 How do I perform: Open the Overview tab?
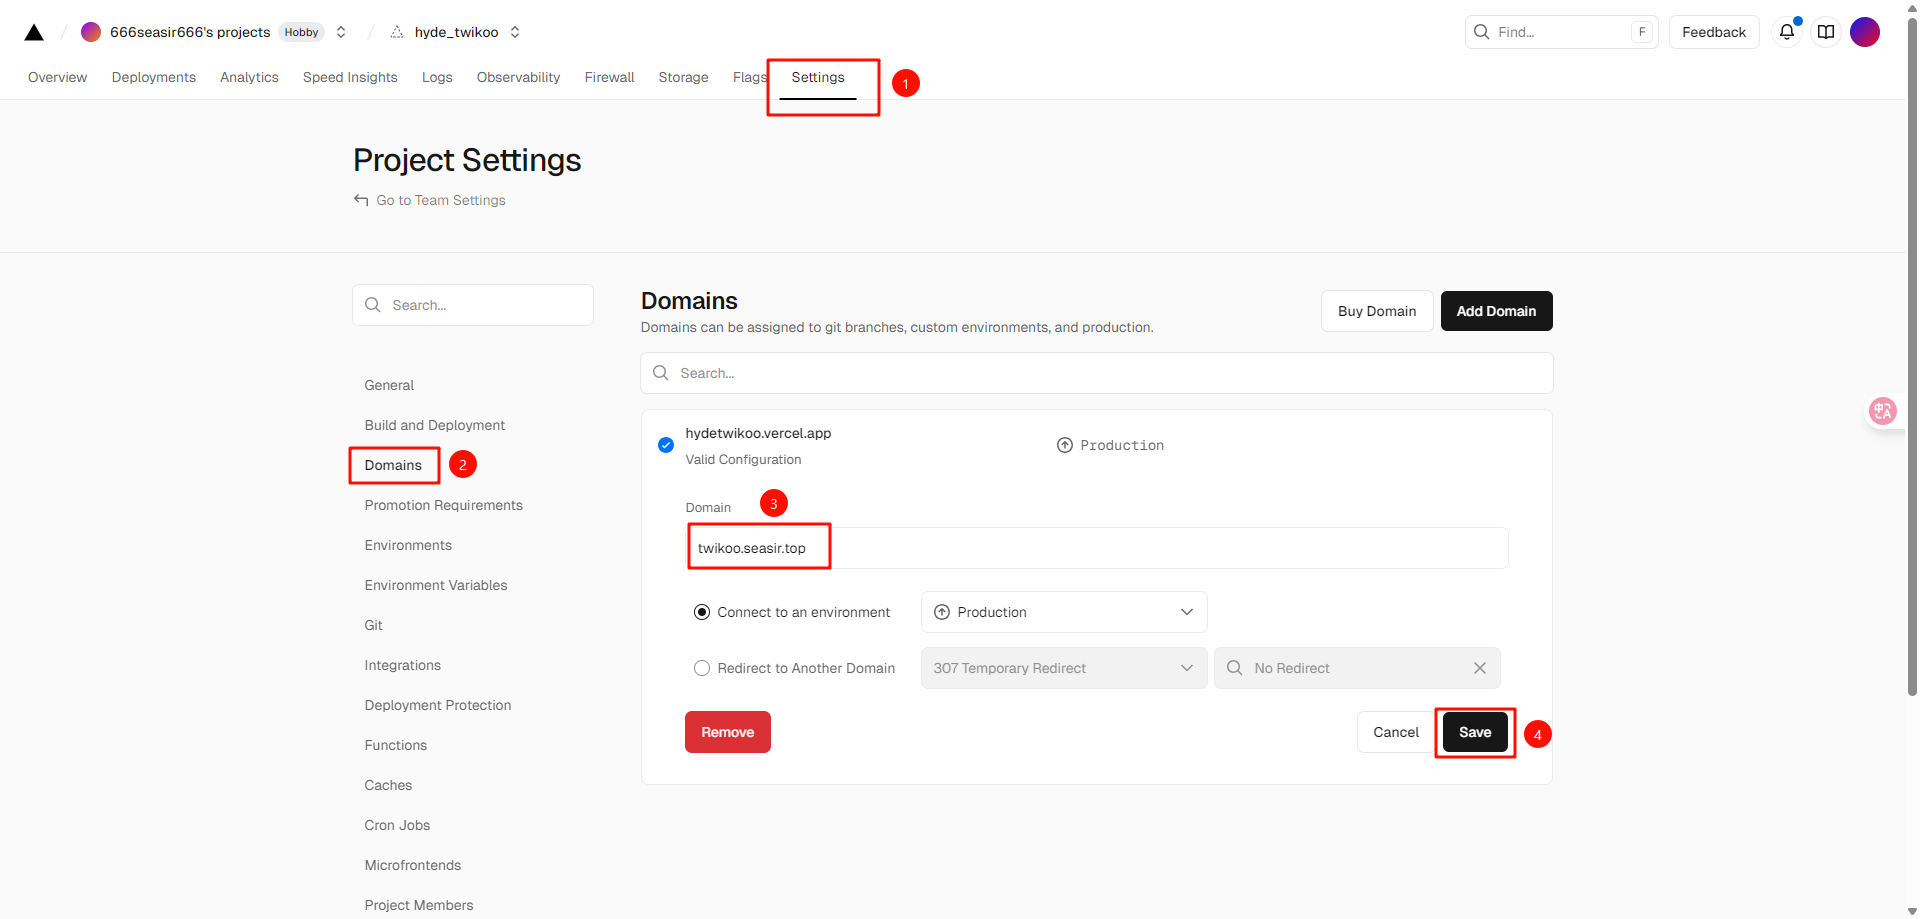(x=57, y=77)
